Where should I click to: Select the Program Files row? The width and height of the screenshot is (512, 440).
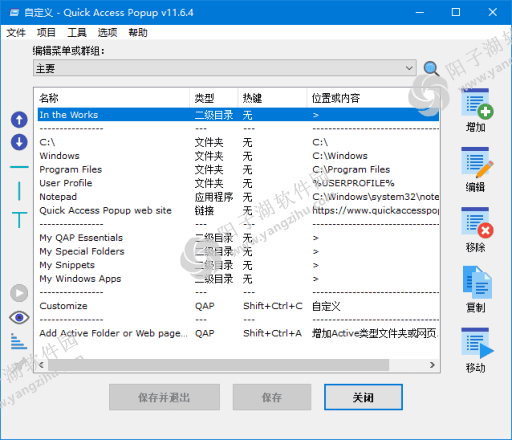coord(238,170)
